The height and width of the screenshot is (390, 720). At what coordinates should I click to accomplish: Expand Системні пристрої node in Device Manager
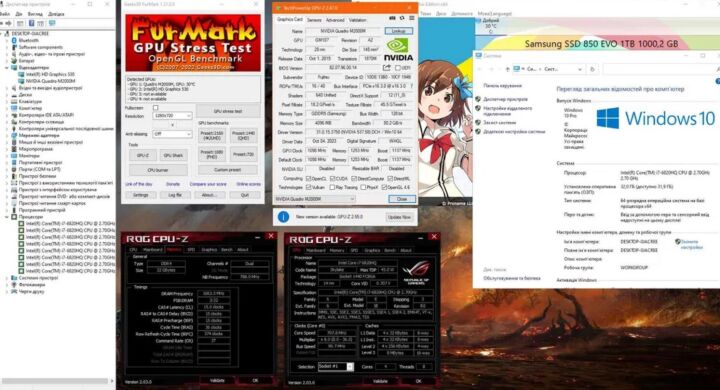(7, 277)
